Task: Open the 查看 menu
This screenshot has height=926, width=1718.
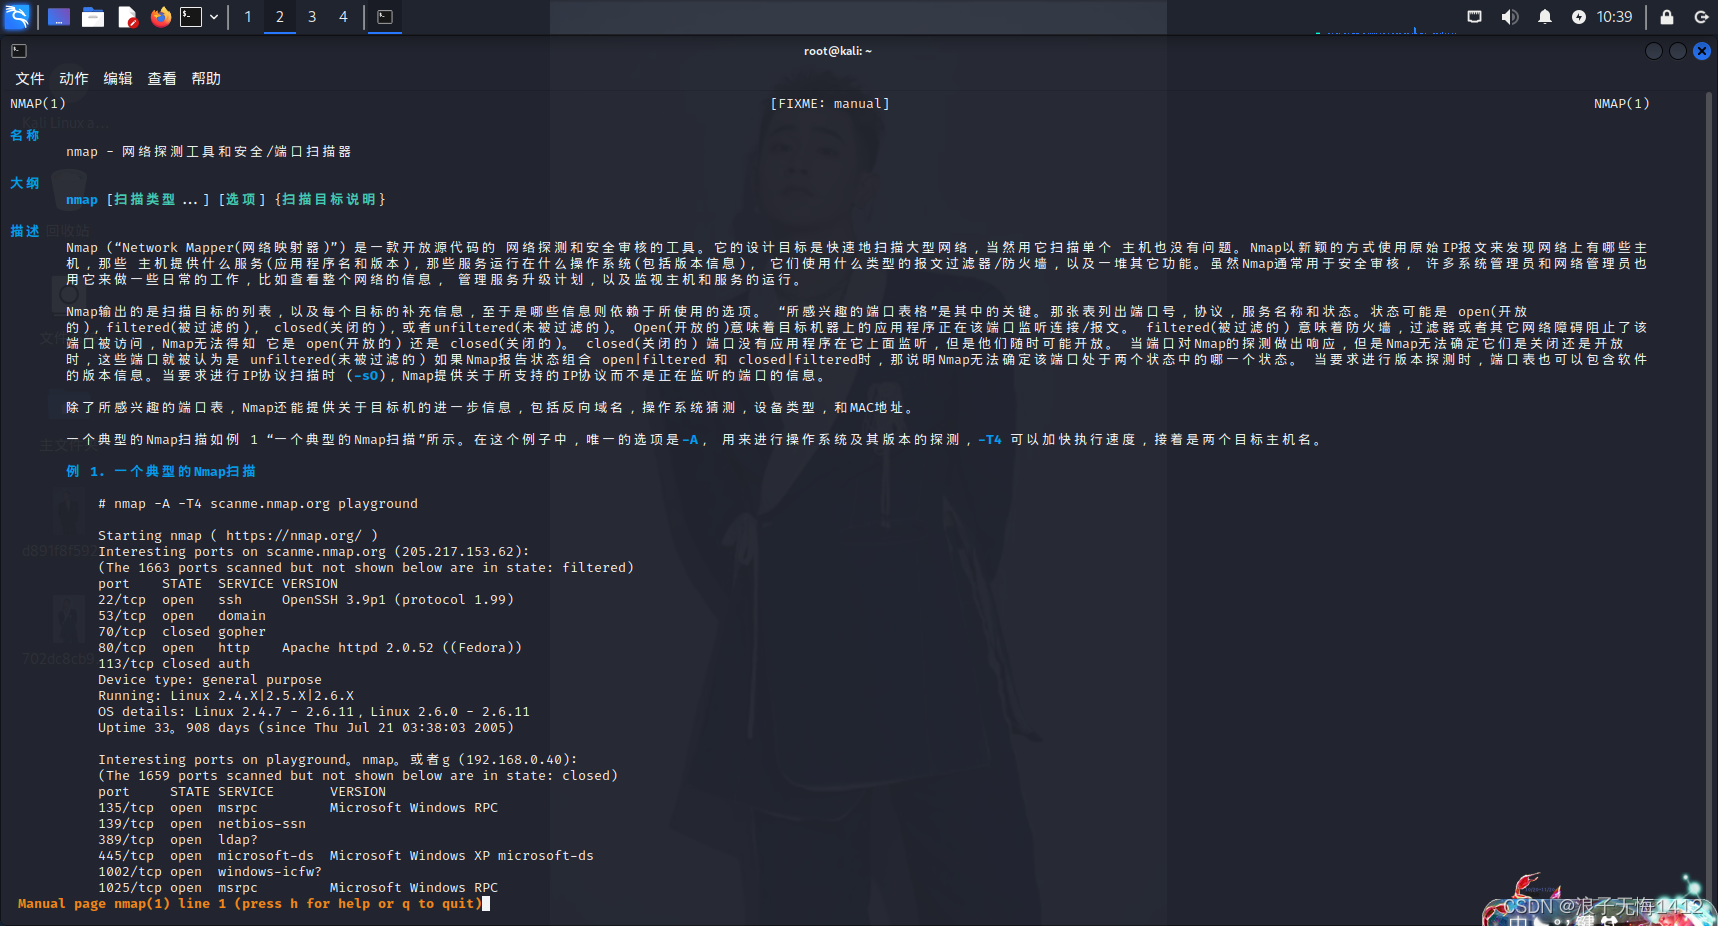Action: (x=162, y=78)
